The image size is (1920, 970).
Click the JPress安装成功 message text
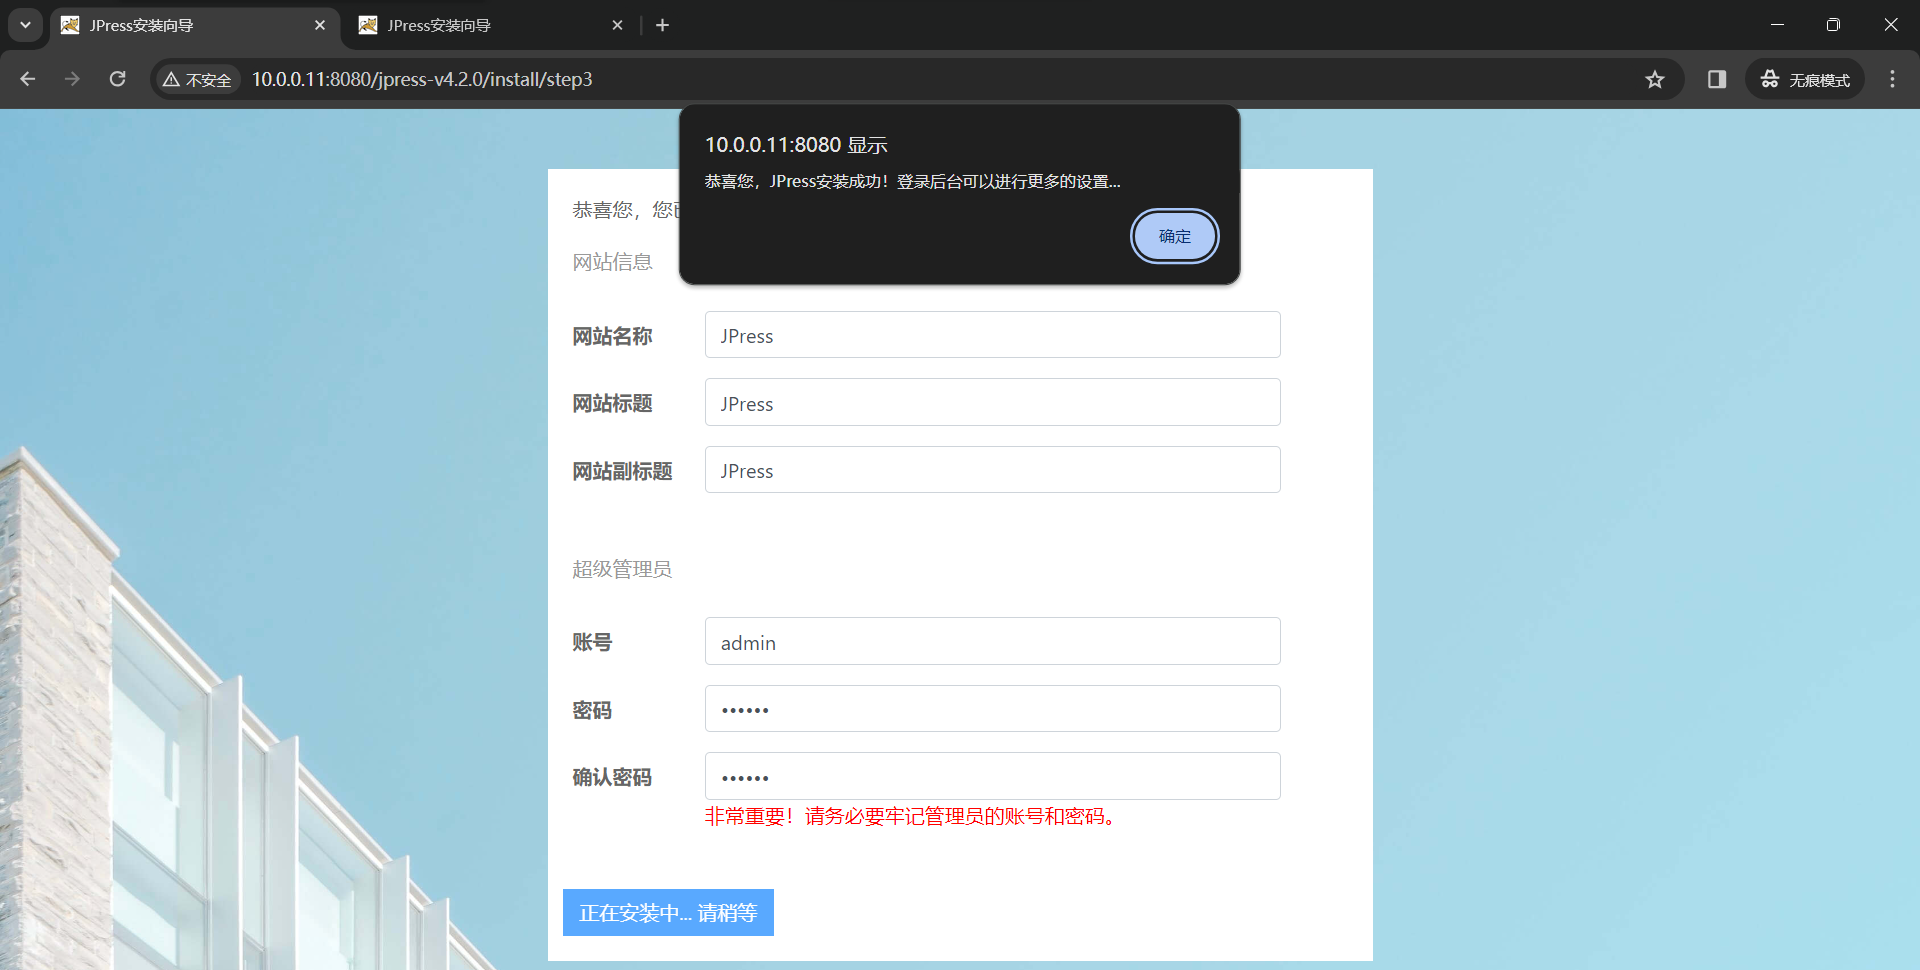(912, 181)
